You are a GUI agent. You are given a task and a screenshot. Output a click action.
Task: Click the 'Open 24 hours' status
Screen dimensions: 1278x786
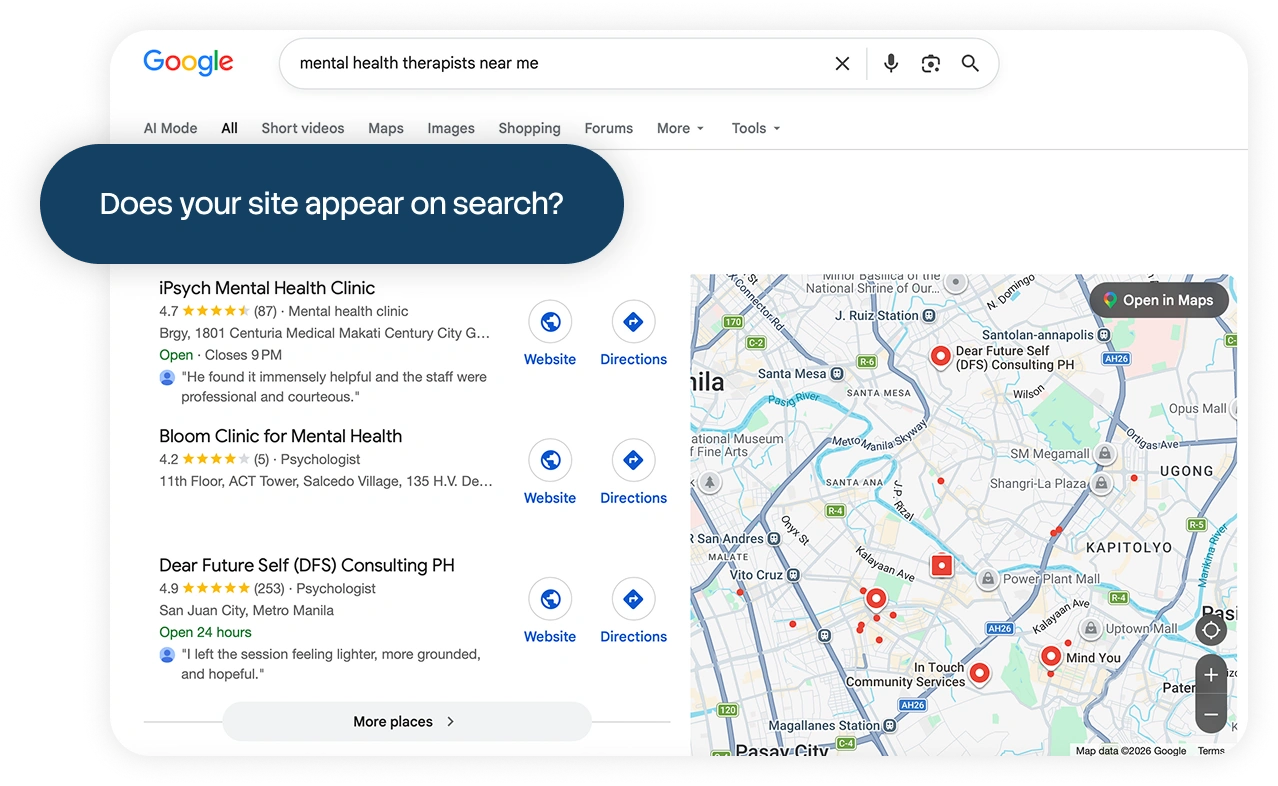205,632
